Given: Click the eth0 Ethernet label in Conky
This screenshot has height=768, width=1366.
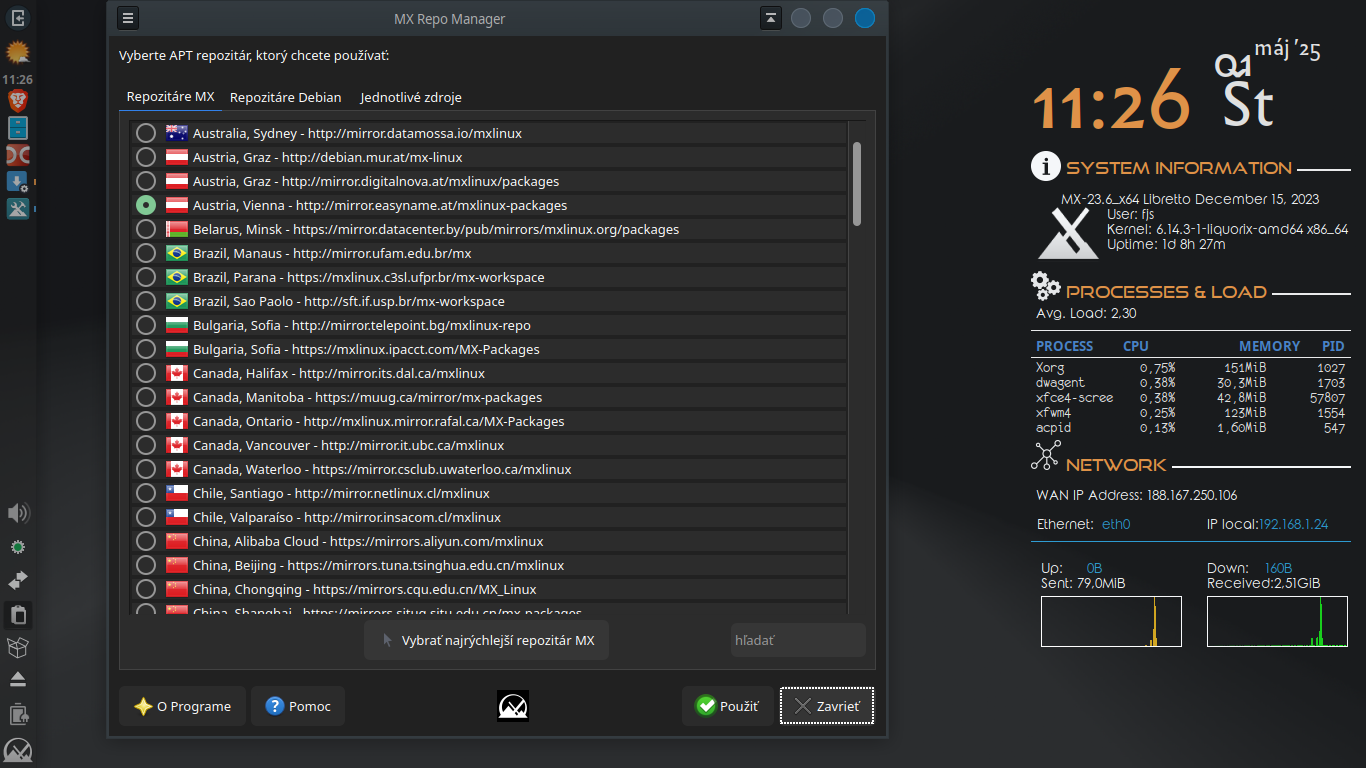Looking at the screenshot, I should point(1116,524).
